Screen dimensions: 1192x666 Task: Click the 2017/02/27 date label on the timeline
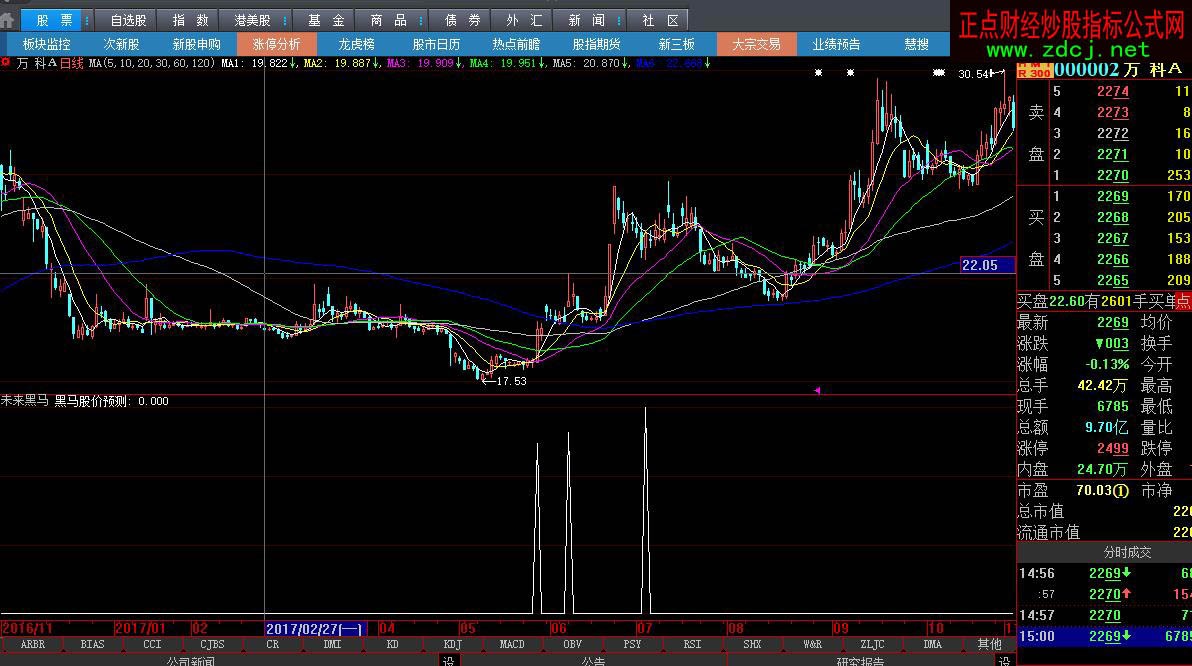314,628
